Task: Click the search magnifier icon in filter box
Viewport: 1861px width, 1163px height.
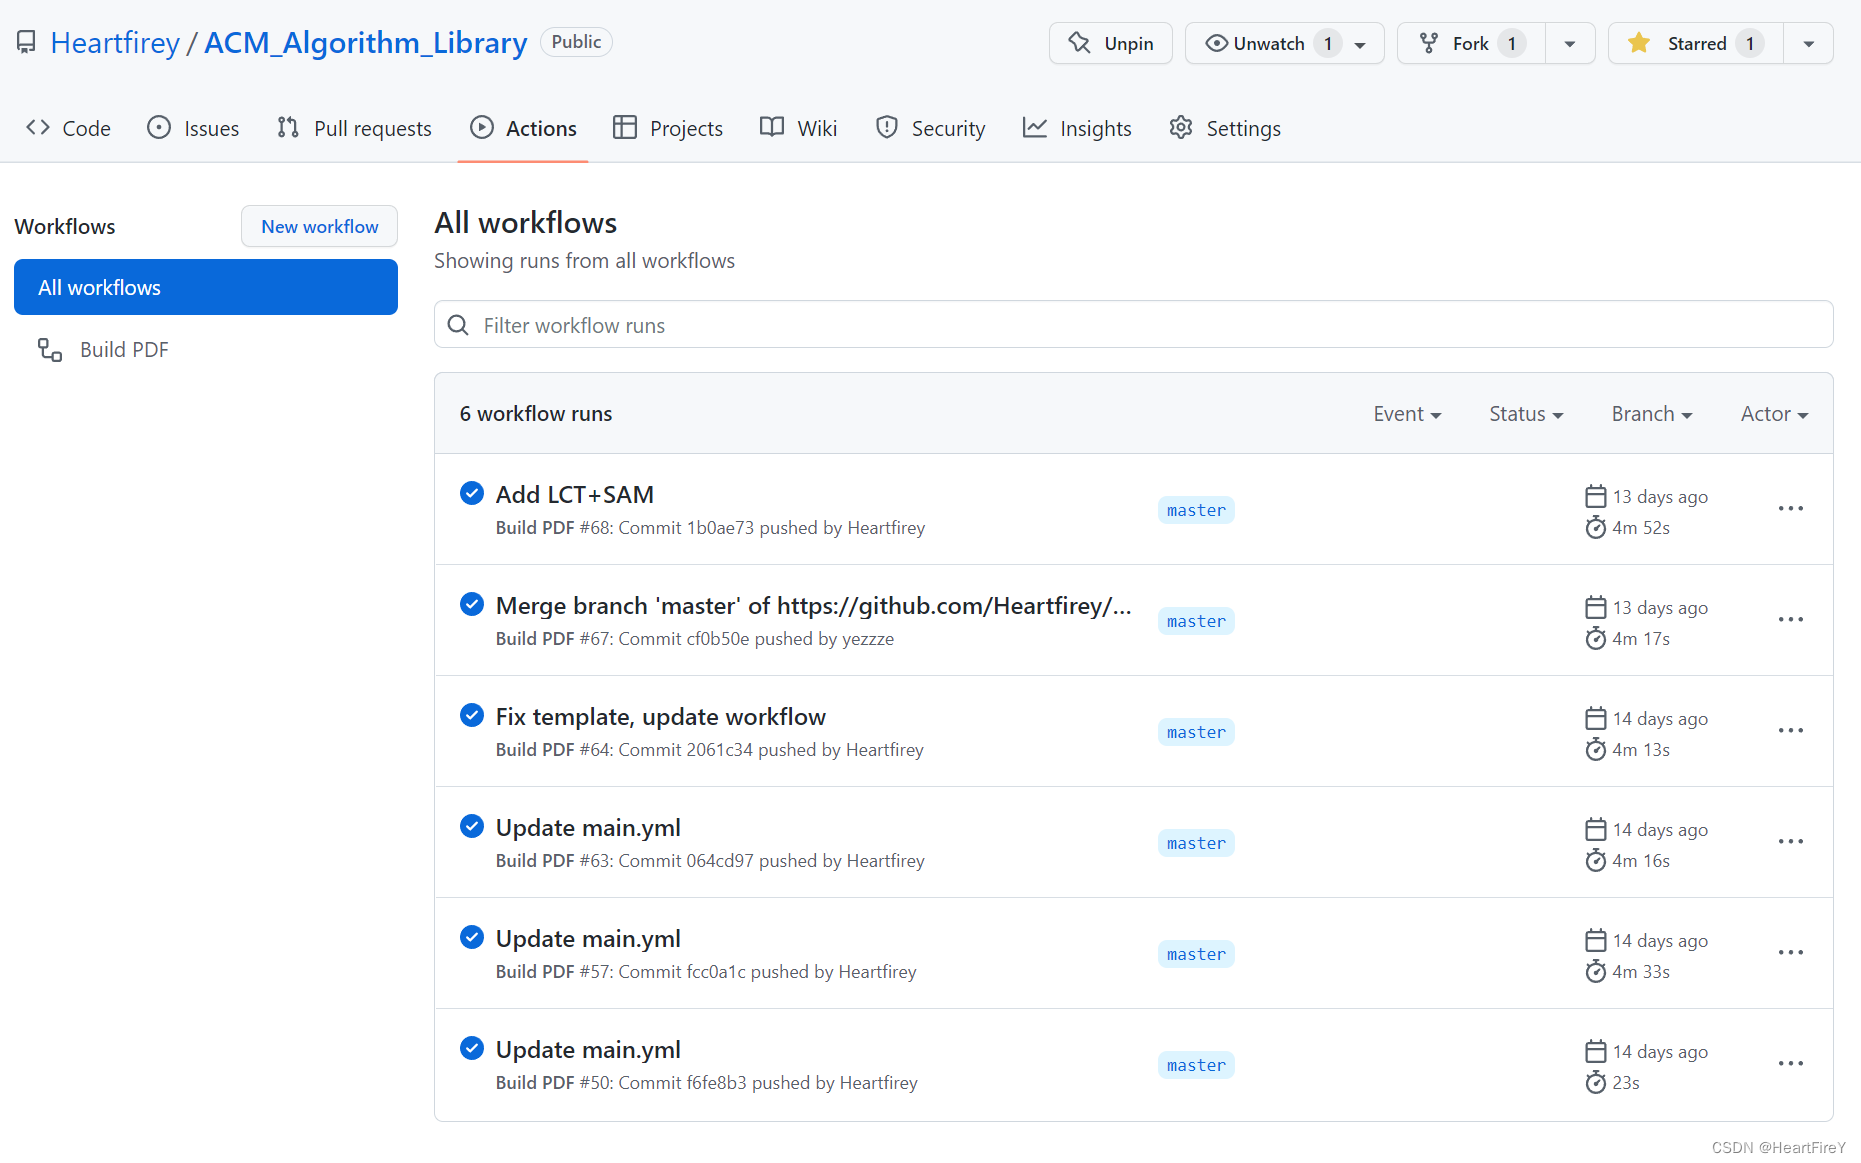Action: (x=458, y=325)
